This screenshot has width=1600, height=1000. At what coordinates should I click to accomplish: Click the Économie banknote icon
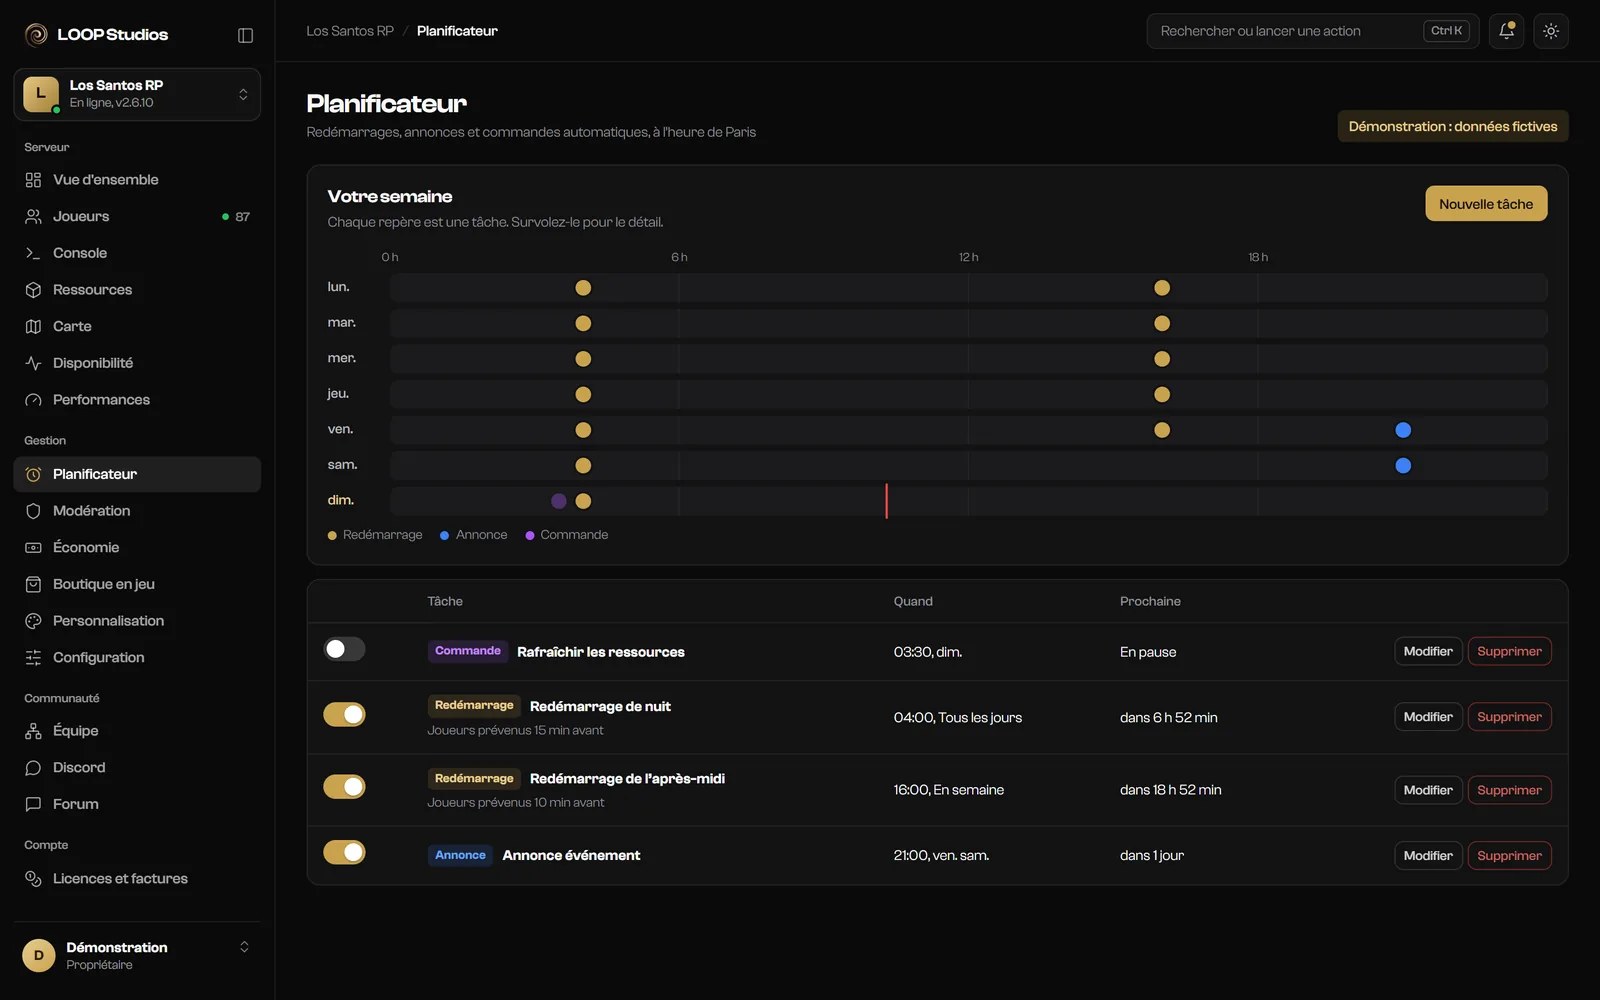tap(33, 547)
